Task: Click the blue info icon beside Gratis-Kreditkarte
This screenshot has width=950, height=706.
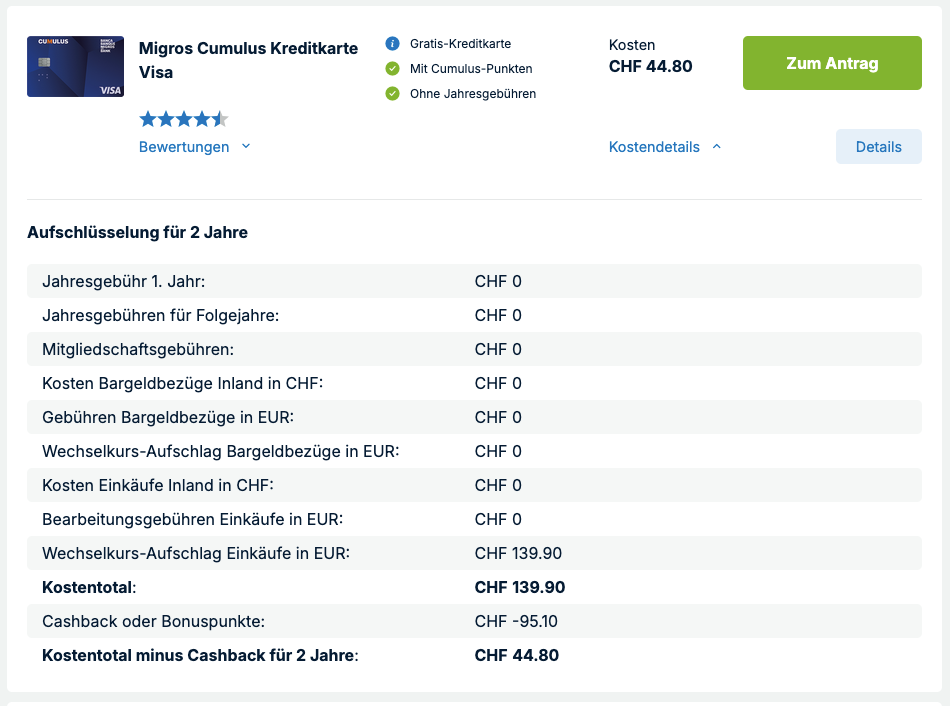Action: [x=392, y=44]
